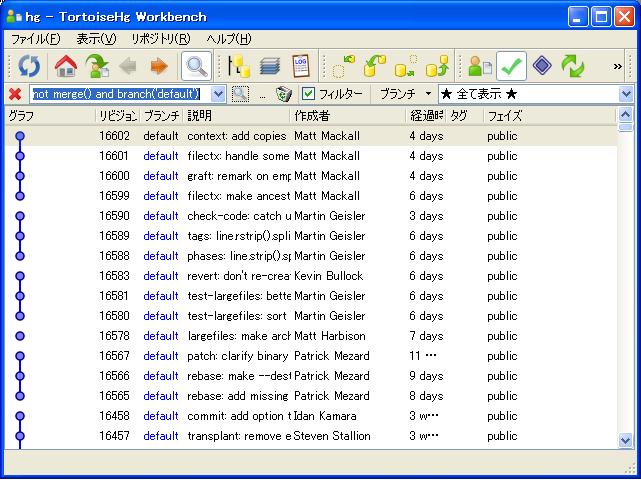Click the search magnifier beside revset field
This screenshot has height=480, width=641.
click(x=240, y=94)
